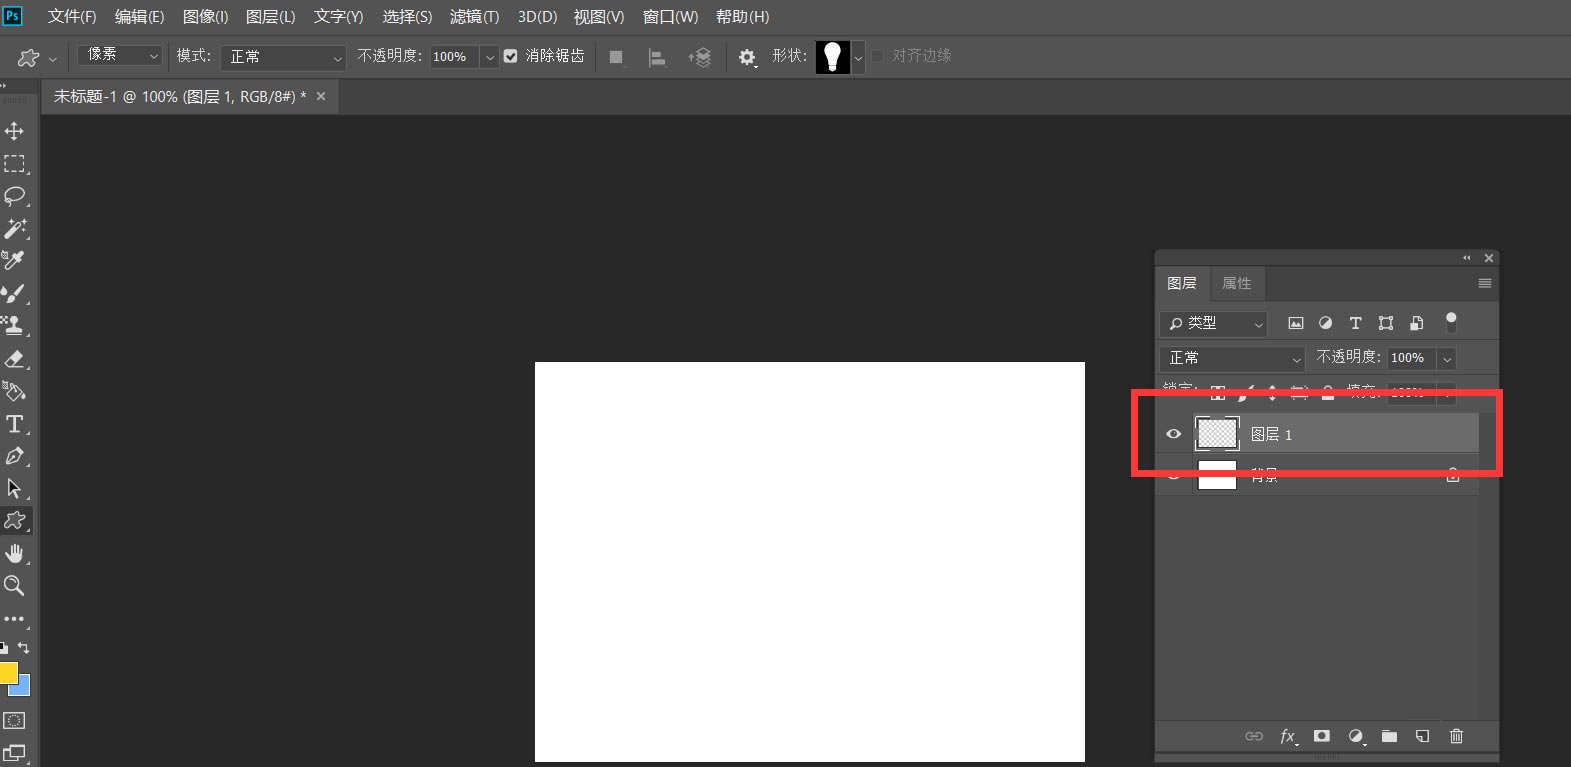Select the Brush tool
Image resolution: width=1571 pixels, height=767 pixels.
[14, 293]
